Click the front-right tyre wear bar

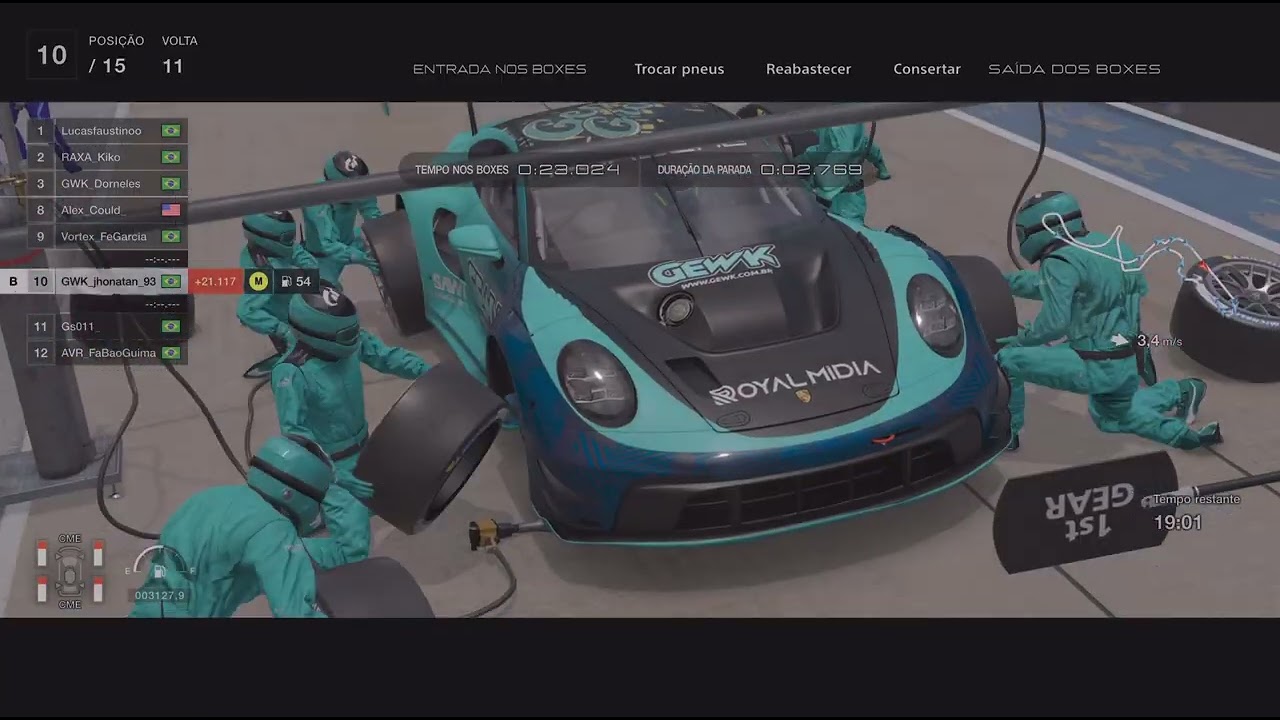coord(98,554)
